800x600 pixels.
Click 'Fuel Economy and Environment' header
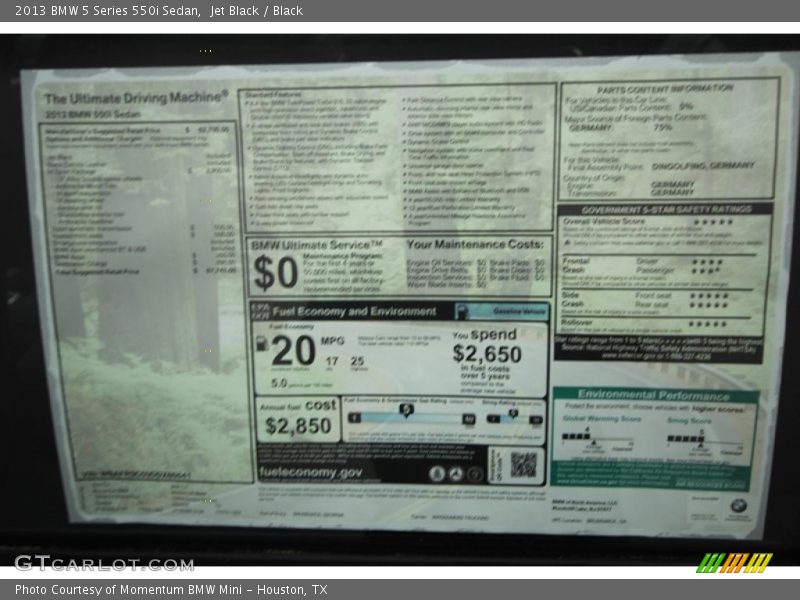tap(354, 311)
